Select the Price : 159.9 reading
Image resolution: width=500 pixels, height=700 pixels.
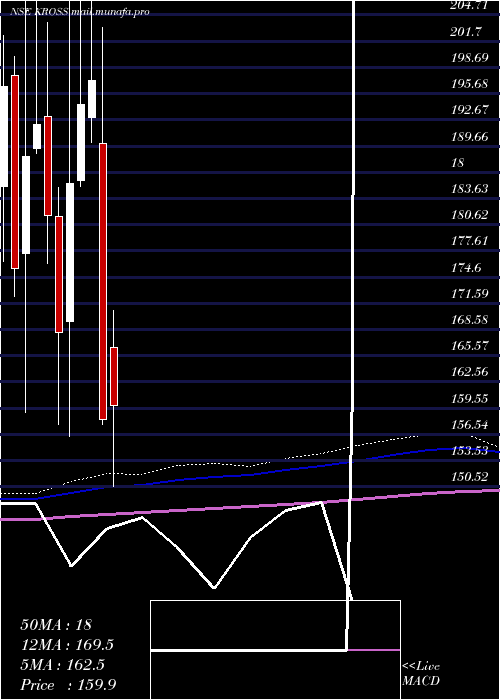tap(69, 685)
